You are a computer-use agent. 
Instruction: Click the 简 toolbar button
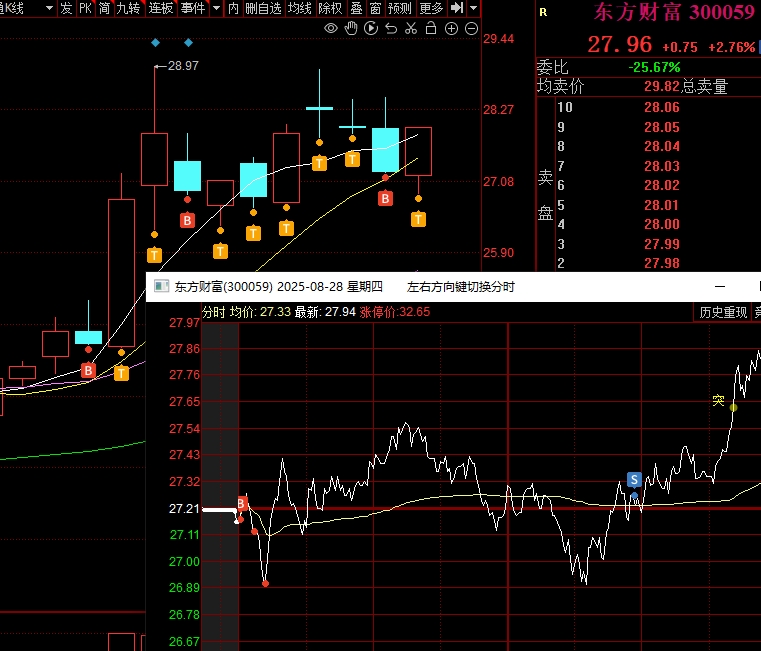(x=104, y=8)
